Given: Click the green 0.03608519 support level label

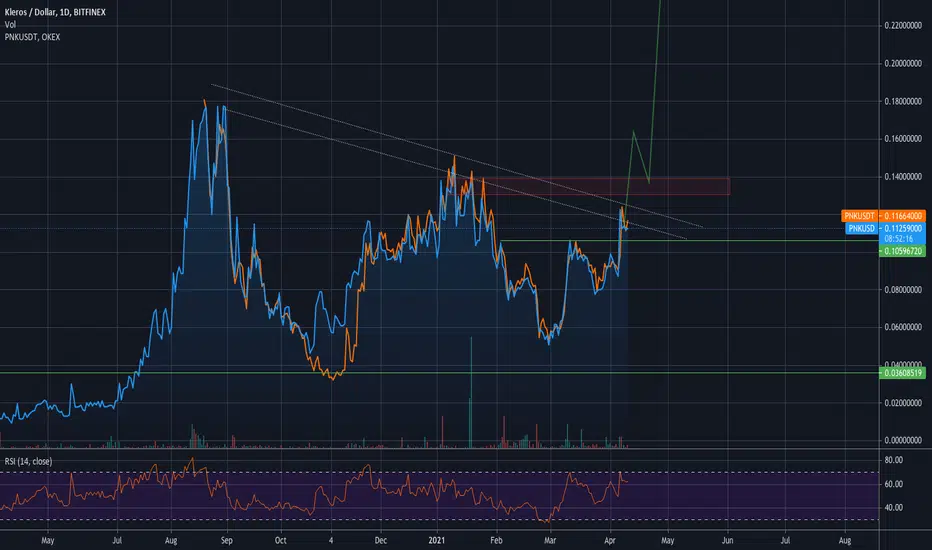Looking at the screenshot, I should (x=902, y=373).
